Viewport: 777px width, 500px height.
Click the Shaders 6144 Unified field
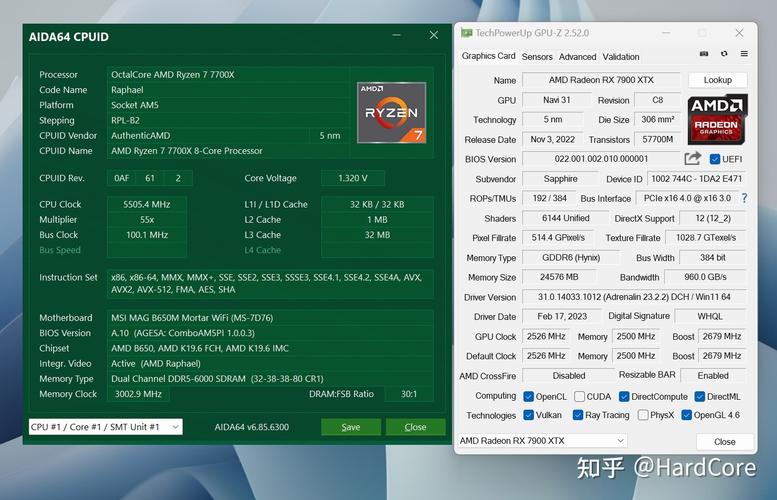(565, 218)
